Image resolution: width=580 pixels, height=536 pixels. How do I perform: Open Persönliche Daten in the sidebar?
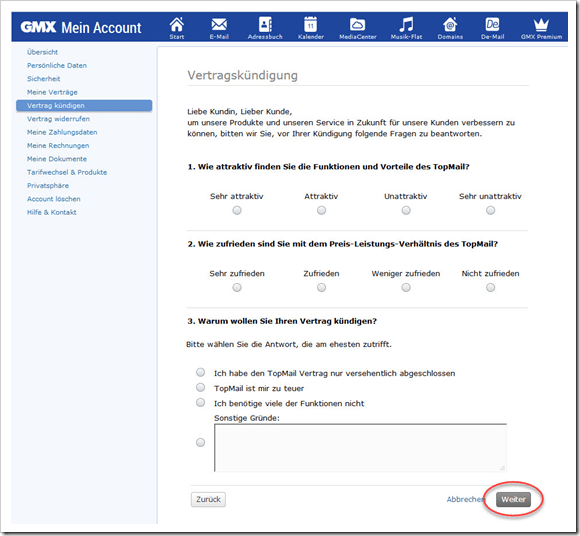(x=57, y=65)
